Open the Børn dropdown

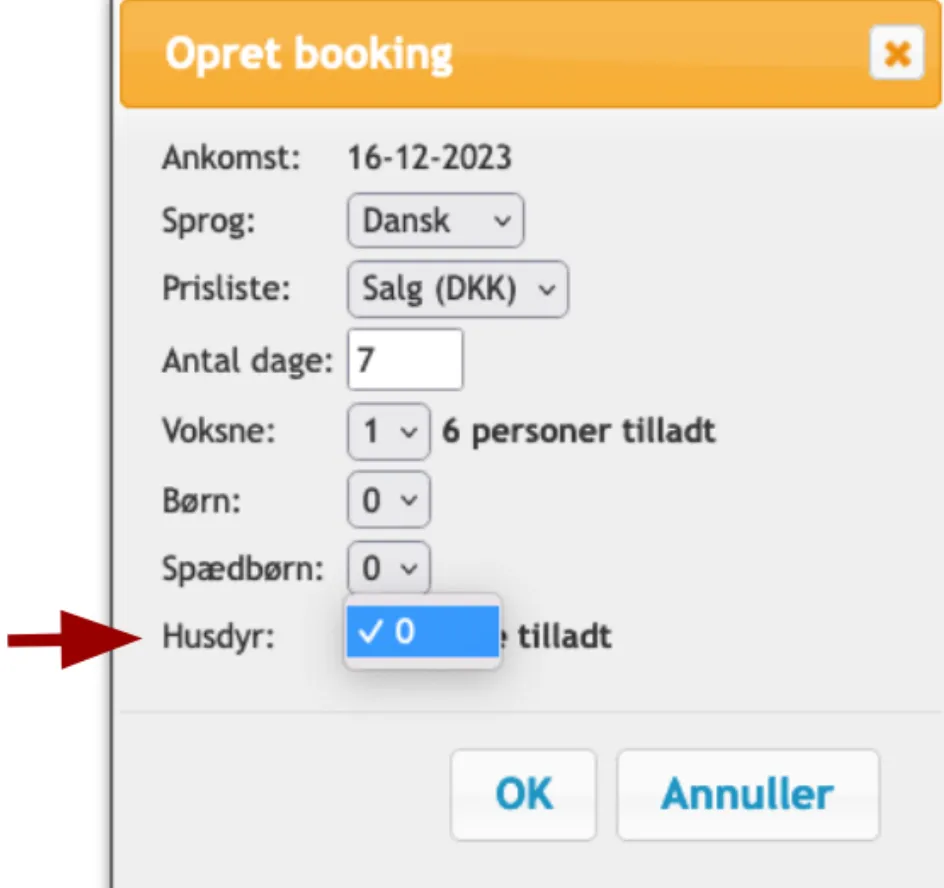tap(388, 500)
